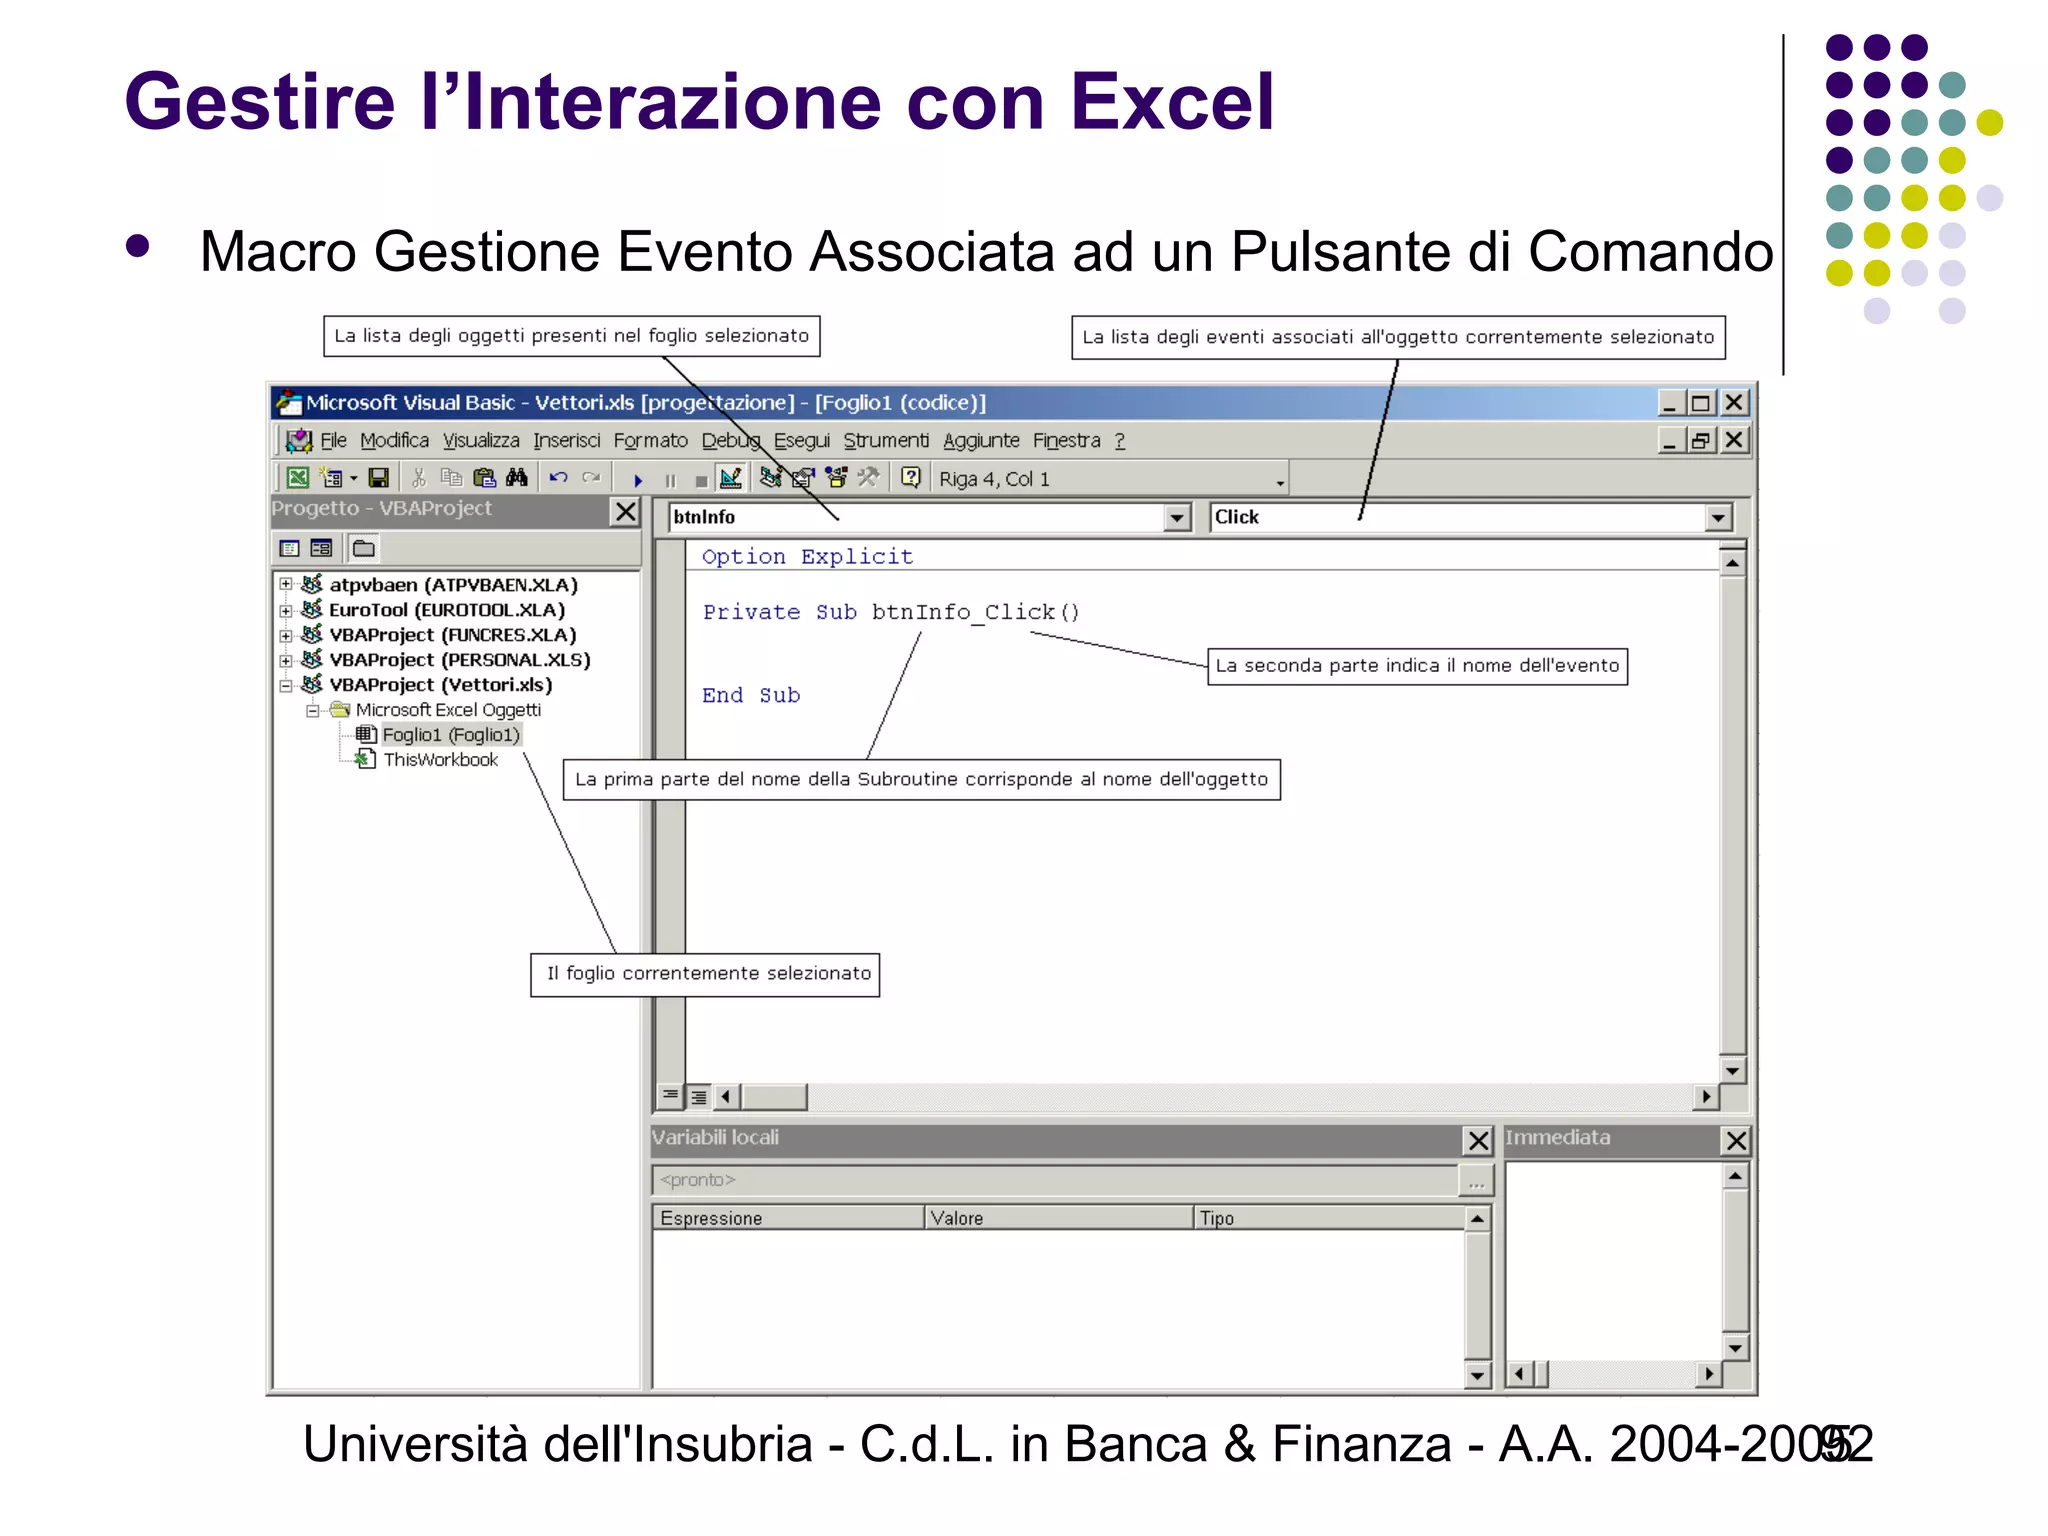Expand the atpvbaen (ATPVBAEN.XLA) project
Screen dimensions: 2048x1536
tap(286, 584)
